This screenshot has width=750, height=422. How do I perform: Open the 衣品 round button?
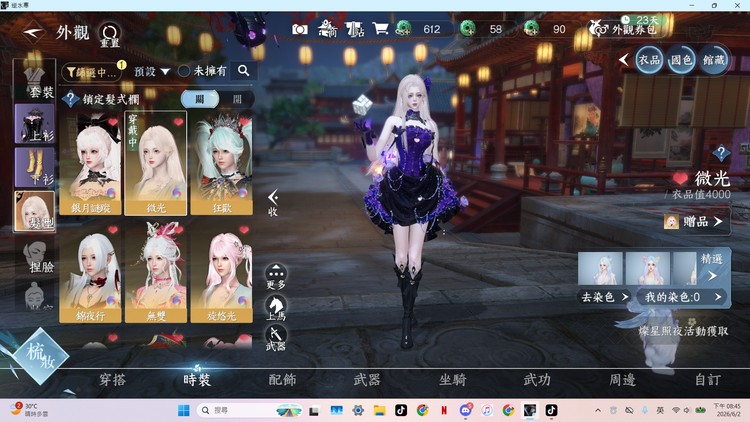649,60
